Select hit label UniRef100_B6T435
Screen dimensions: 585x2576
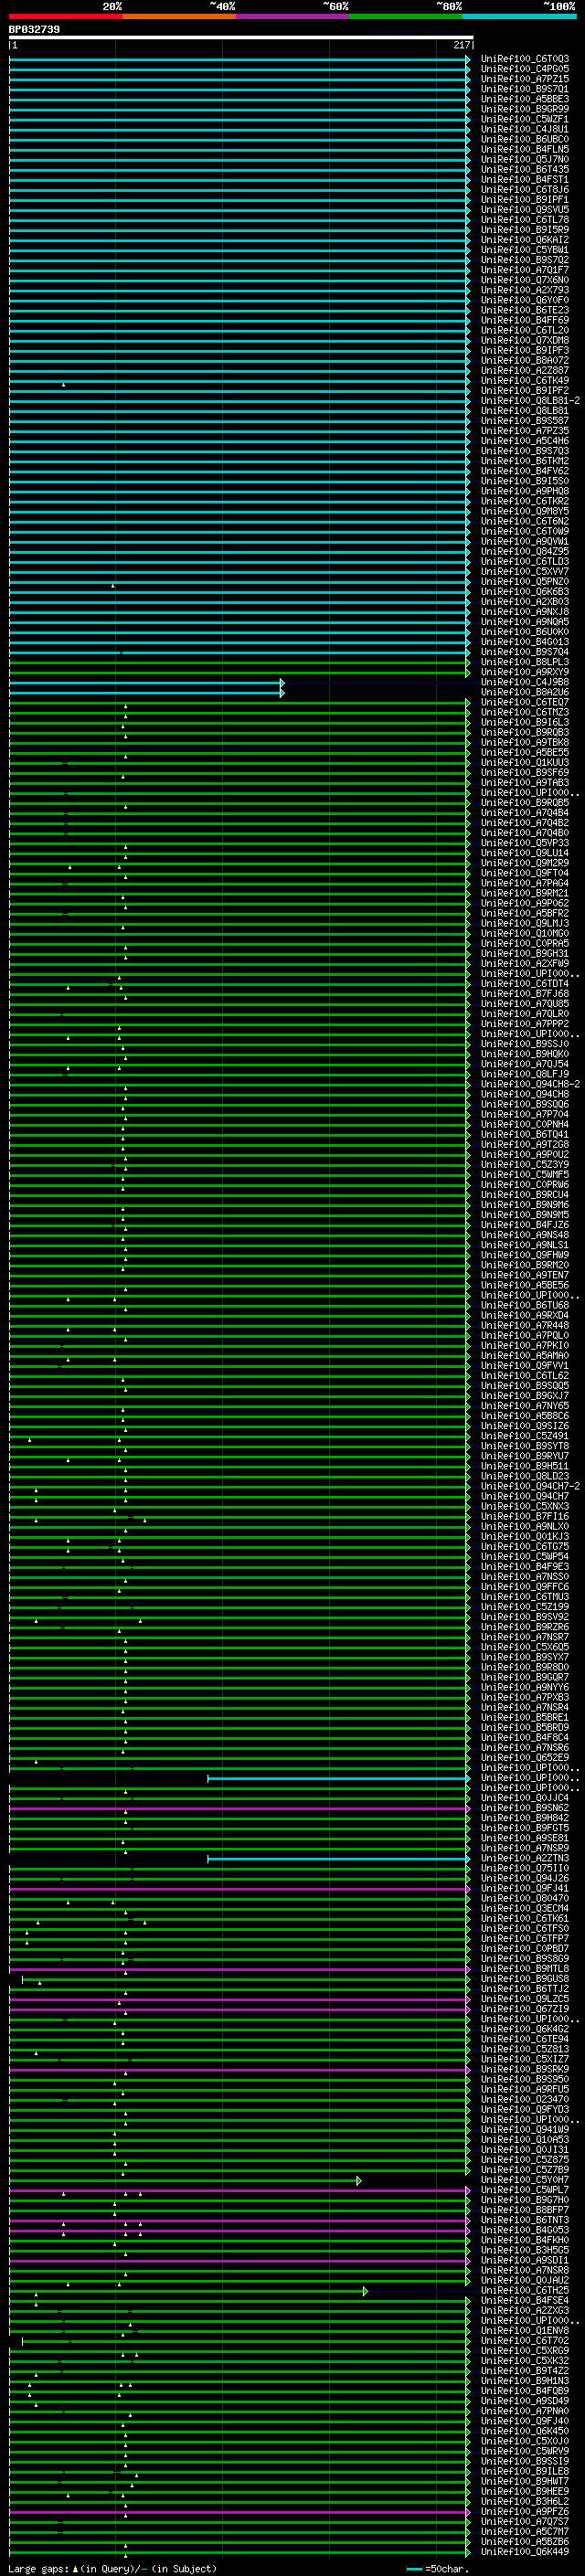click(x=525, y=169)
